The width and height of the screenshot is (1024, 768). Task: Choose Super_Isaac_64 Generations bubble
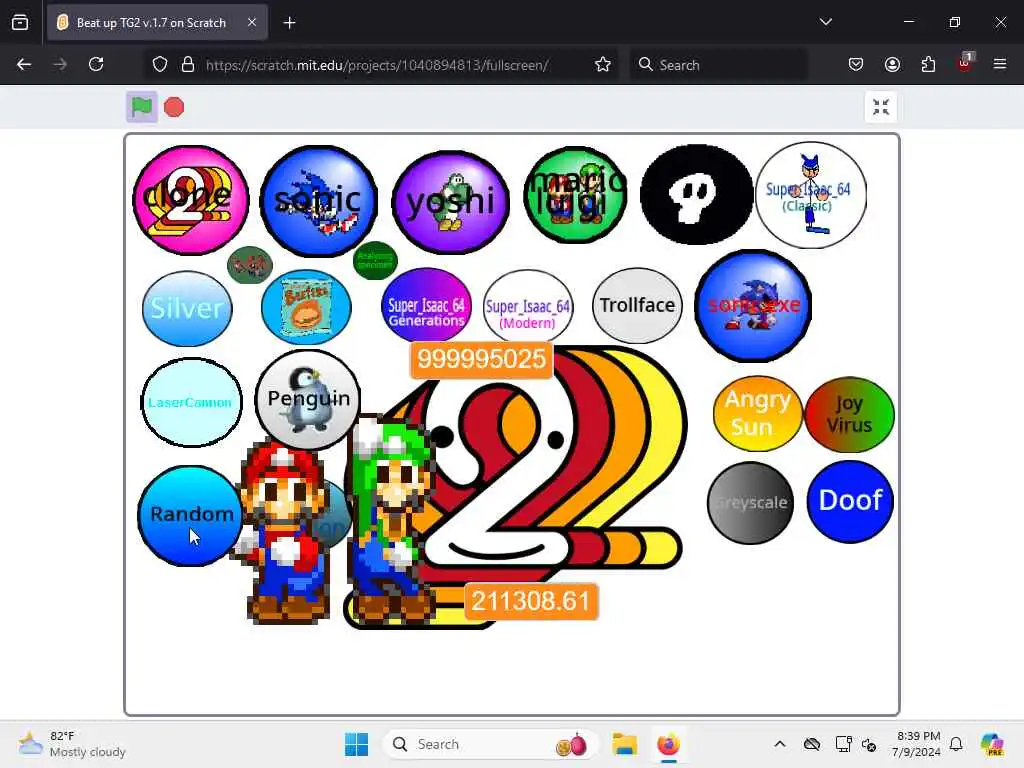[426, 305]
